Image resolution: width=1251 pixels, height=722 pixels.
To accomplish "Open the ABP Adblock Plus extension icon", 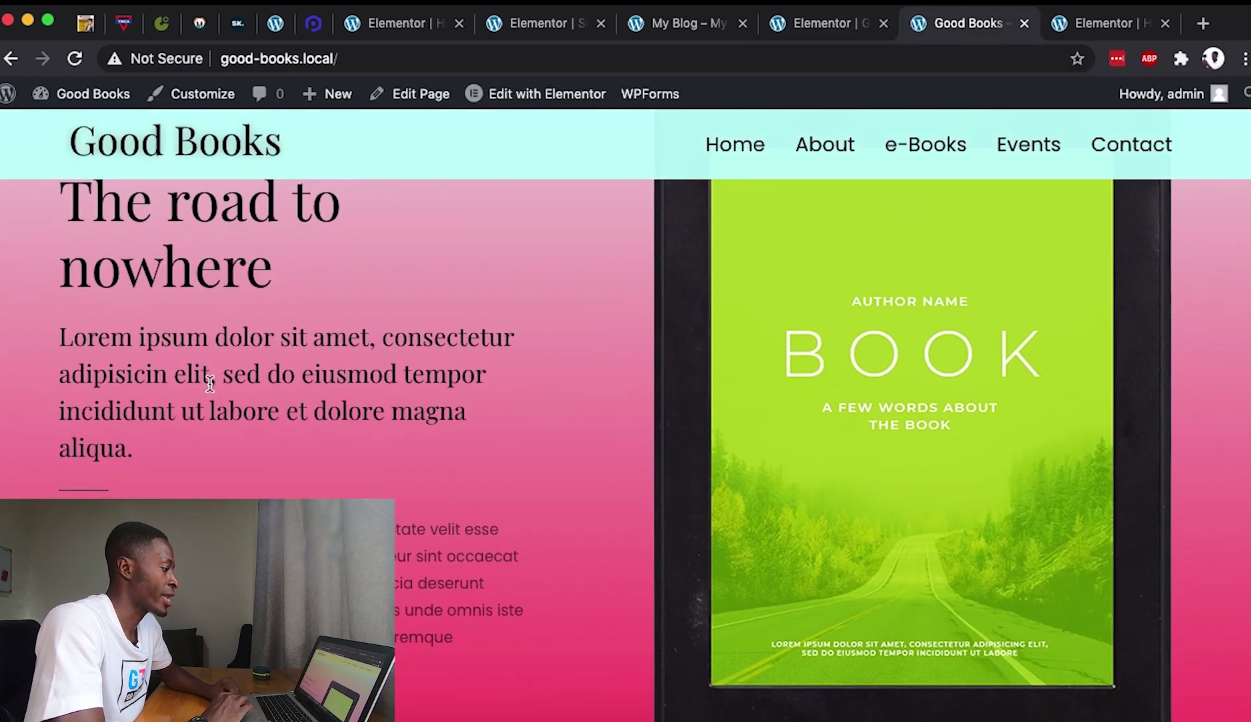I will (x=1149, y=59).
